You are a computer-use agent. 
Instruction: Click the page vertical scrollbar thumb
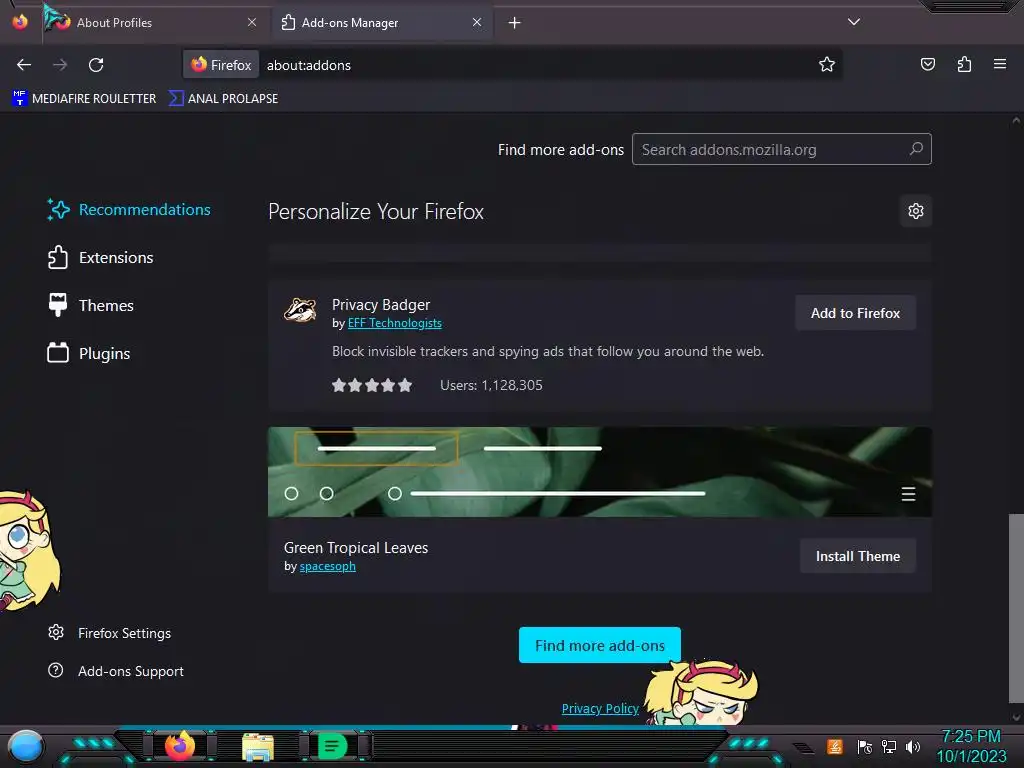tap(1016, 608)
